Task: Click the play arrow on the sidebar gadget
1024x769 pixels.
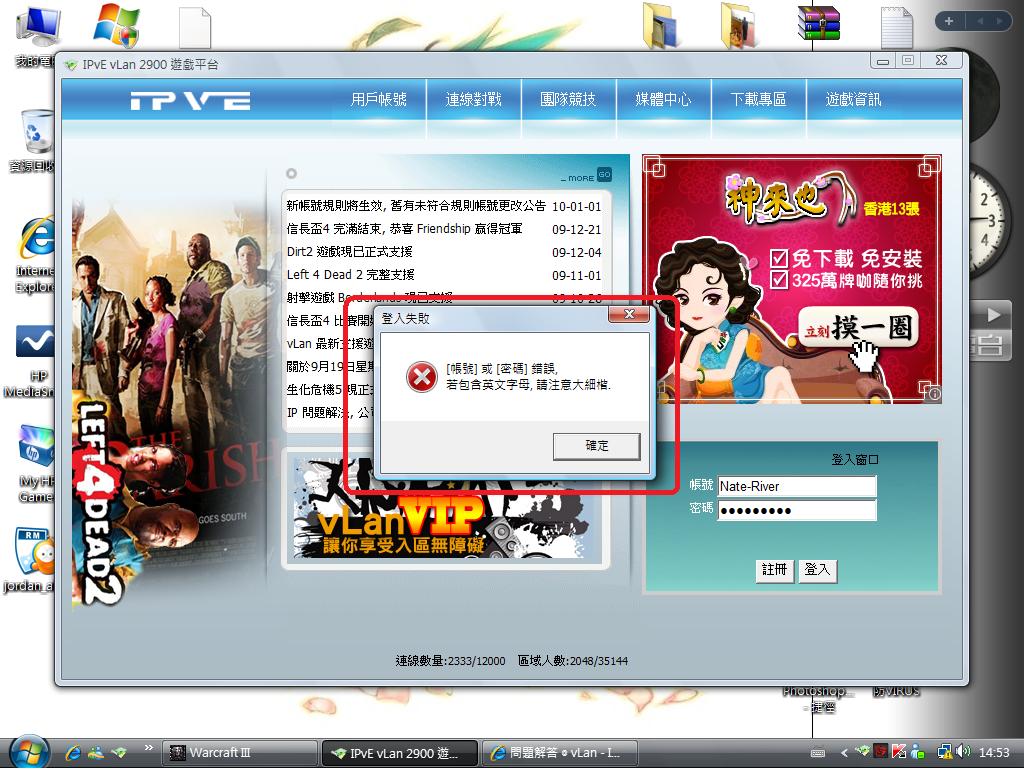Action: pos(993,315)
